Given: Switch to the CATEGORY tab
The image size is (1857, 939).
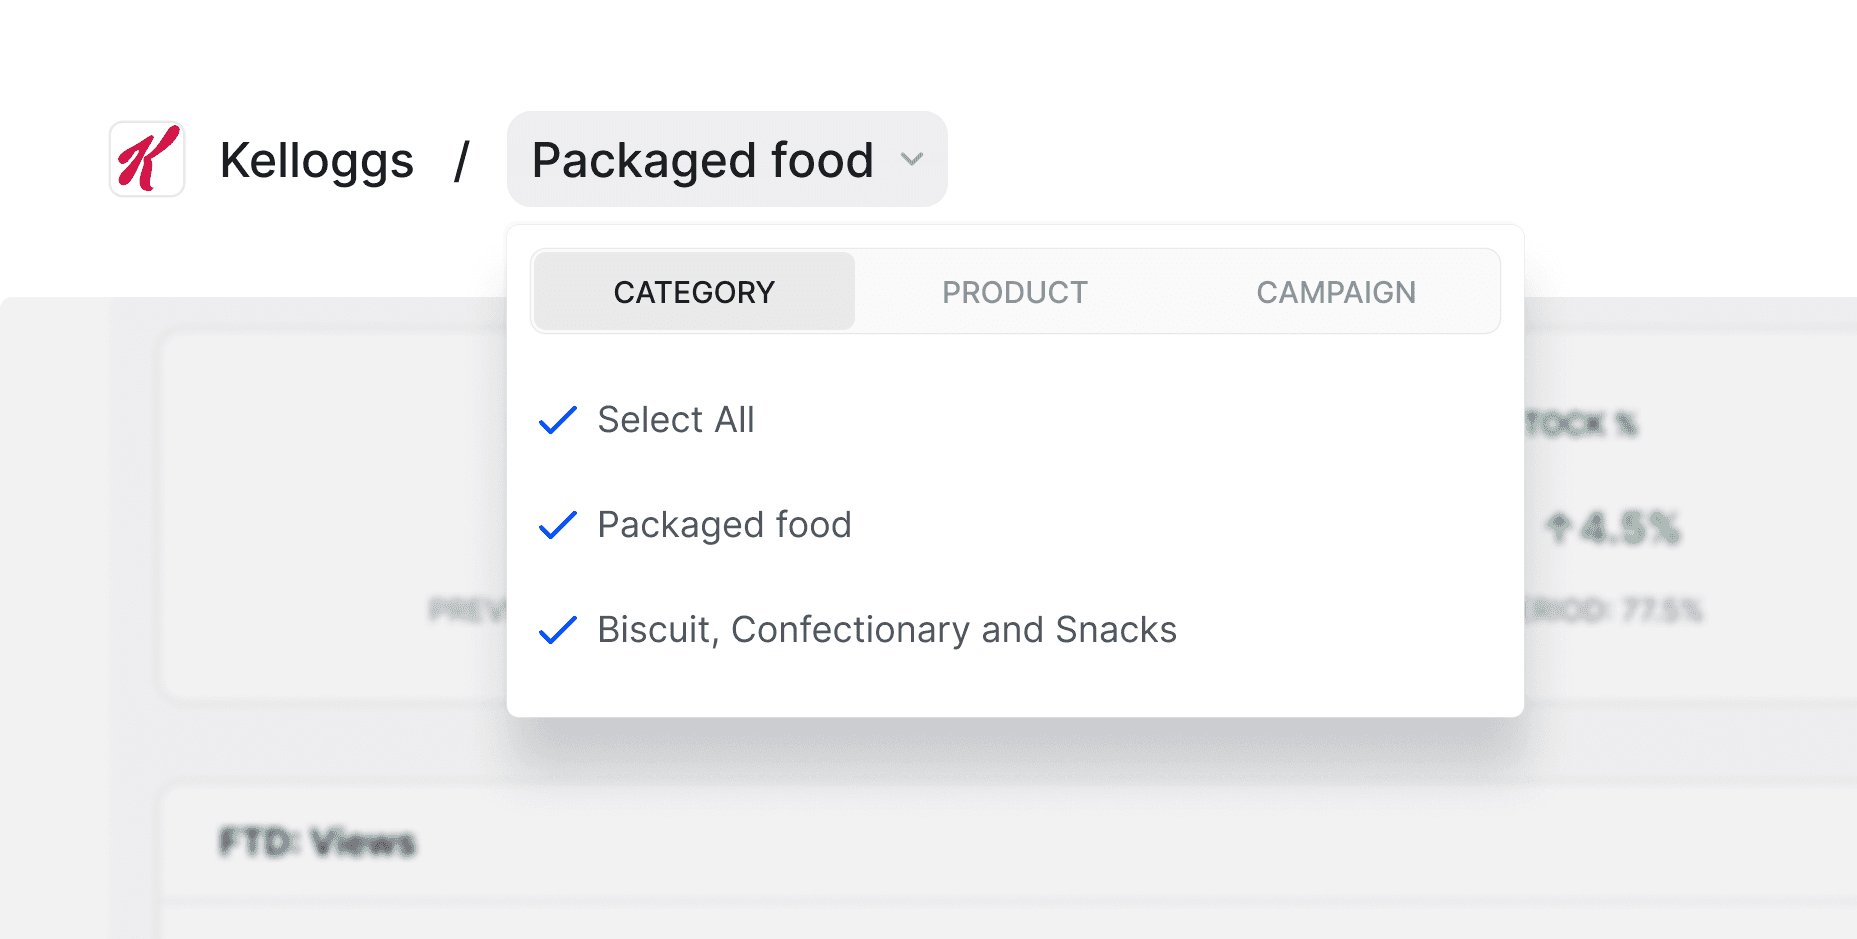Looking at the screenshot, I should pos(694,292).
